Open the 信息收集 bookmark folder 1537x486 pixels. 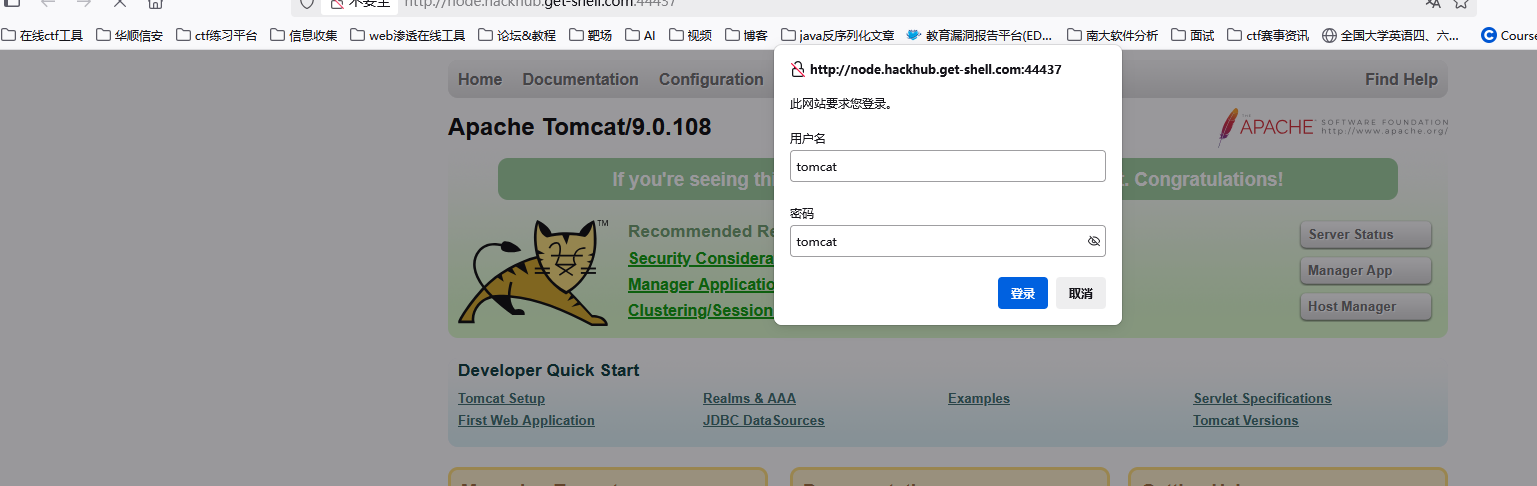pyautogui.click(x=304, y=35)
